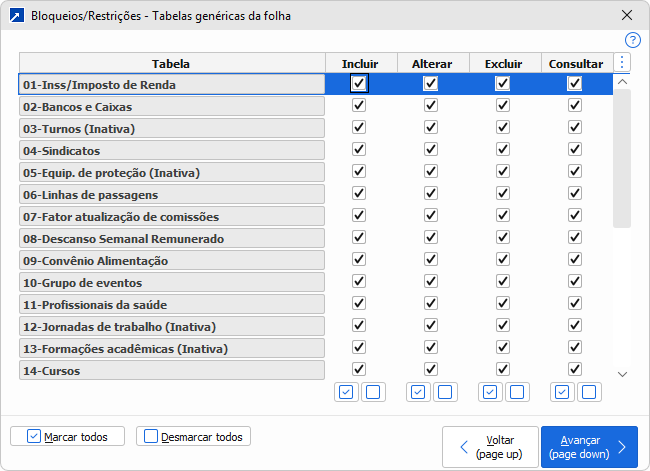
Task: Uncheck all in the Consultar column
Action: (588, 392)
